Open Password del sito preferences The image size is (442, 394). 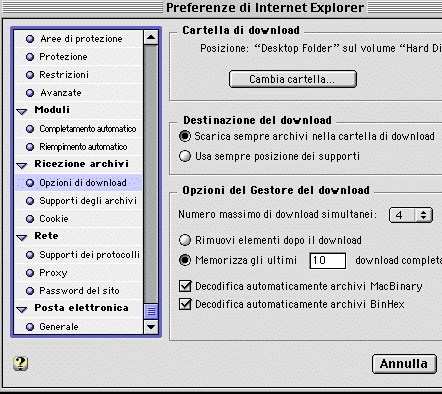coord(79,291)
